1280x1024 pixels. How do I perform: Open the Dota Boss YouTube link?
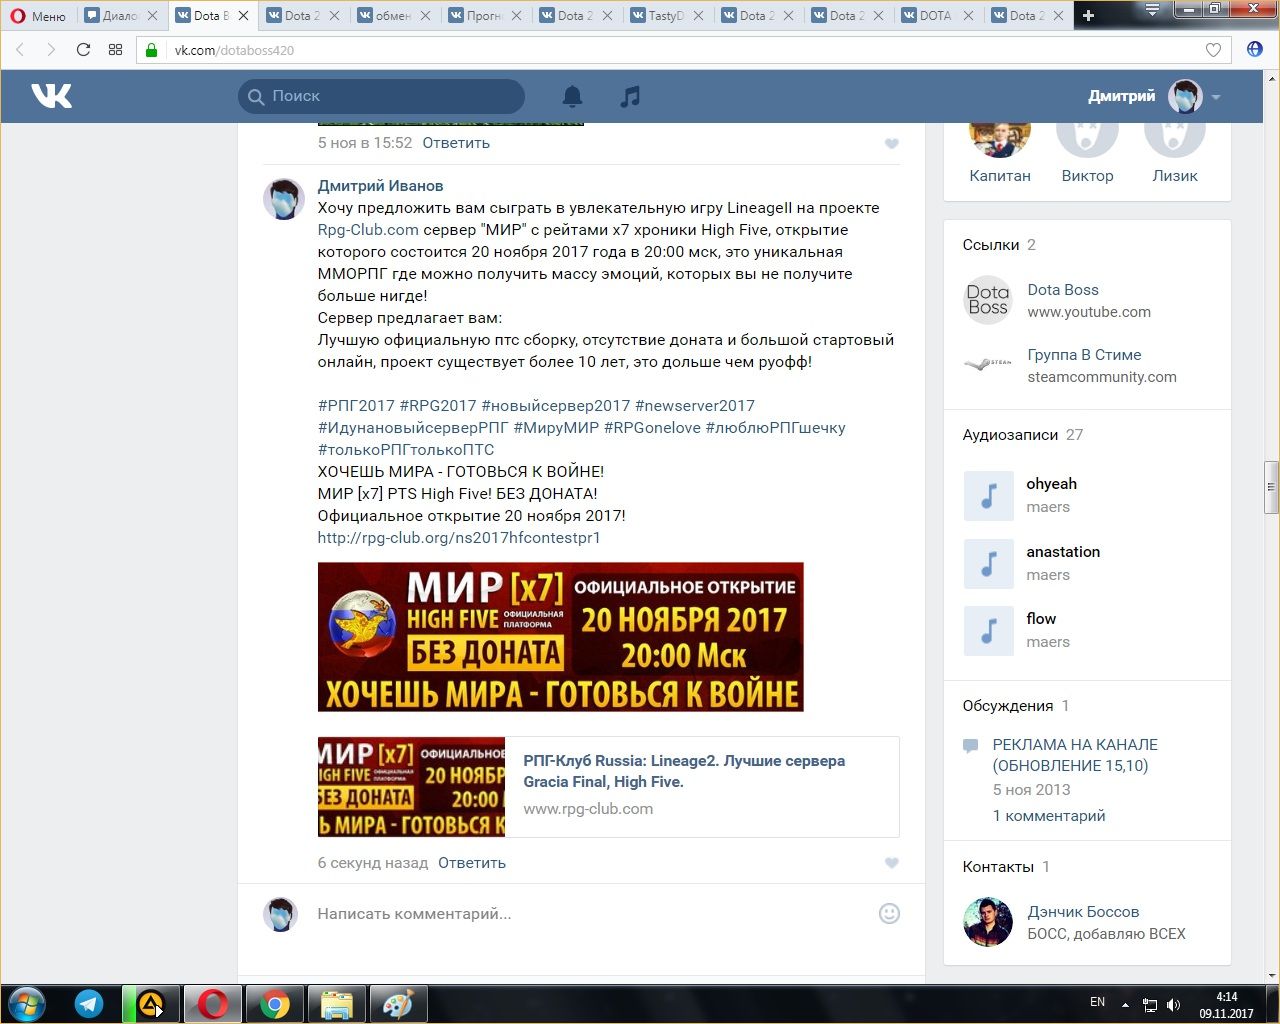[x=1063, y=290]
